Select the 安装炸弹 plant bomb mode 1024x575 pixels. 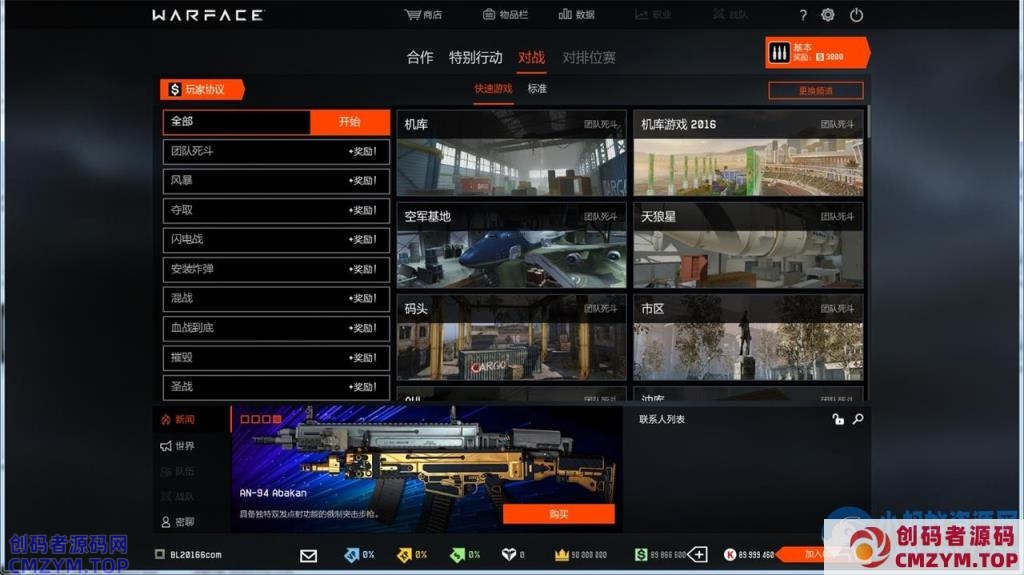tap(276, 269)
